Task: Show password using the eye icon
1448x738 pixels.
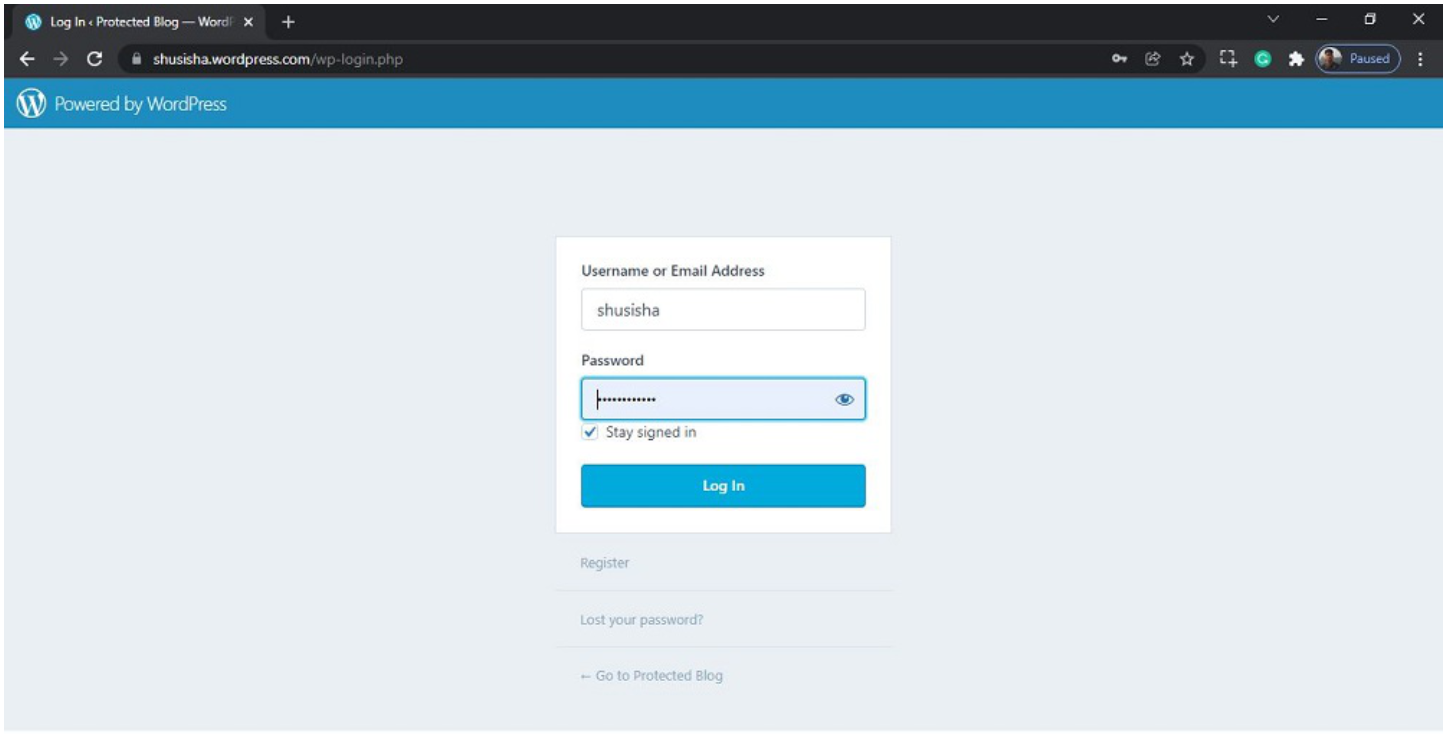Action: point(844,399)
